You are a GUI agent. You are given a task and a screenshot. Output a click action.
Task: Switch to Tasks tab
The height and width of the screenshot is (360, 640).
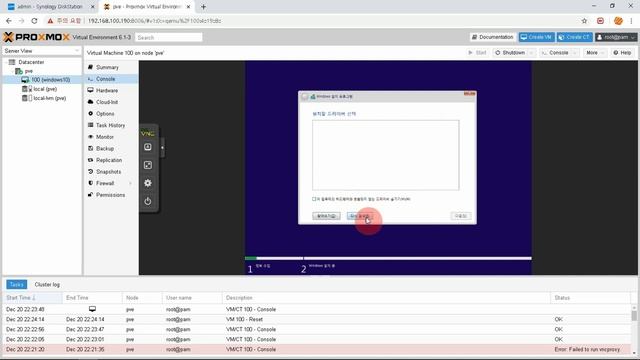coord(17,284)
